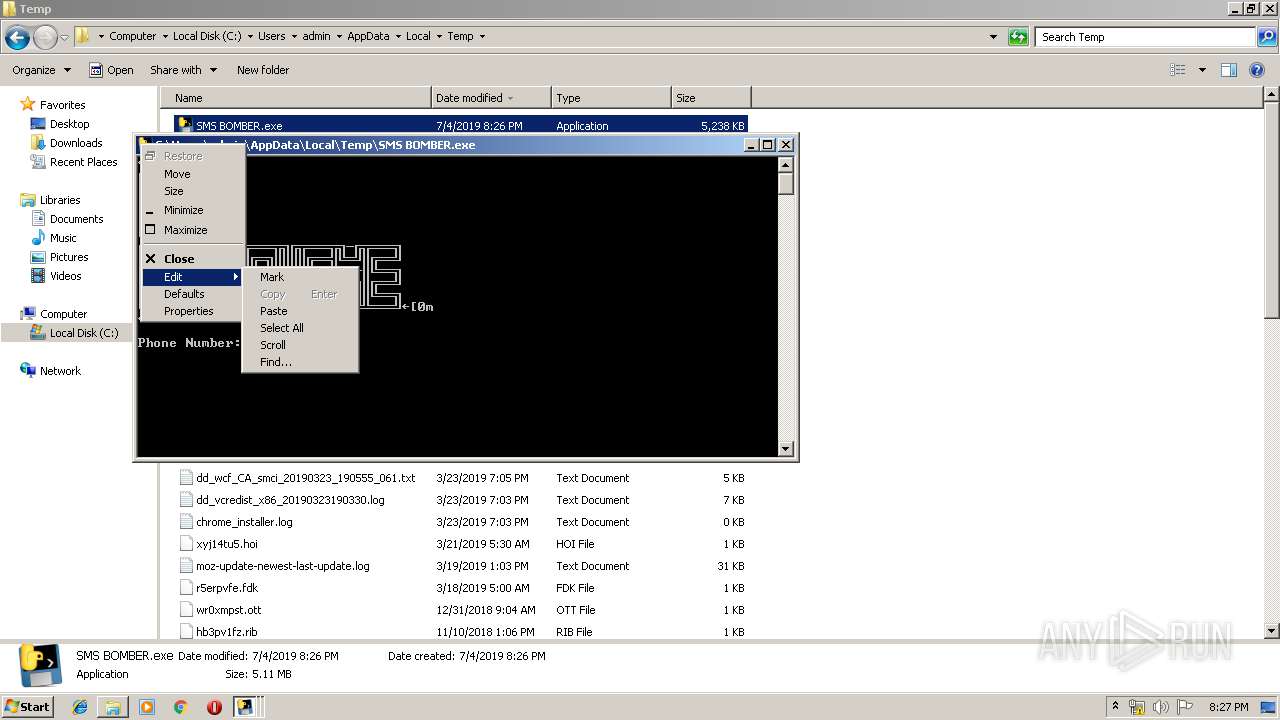Click the green refresh button beside address bar
Screen dimensions: 1280x720
click(x=1018, y=37)
